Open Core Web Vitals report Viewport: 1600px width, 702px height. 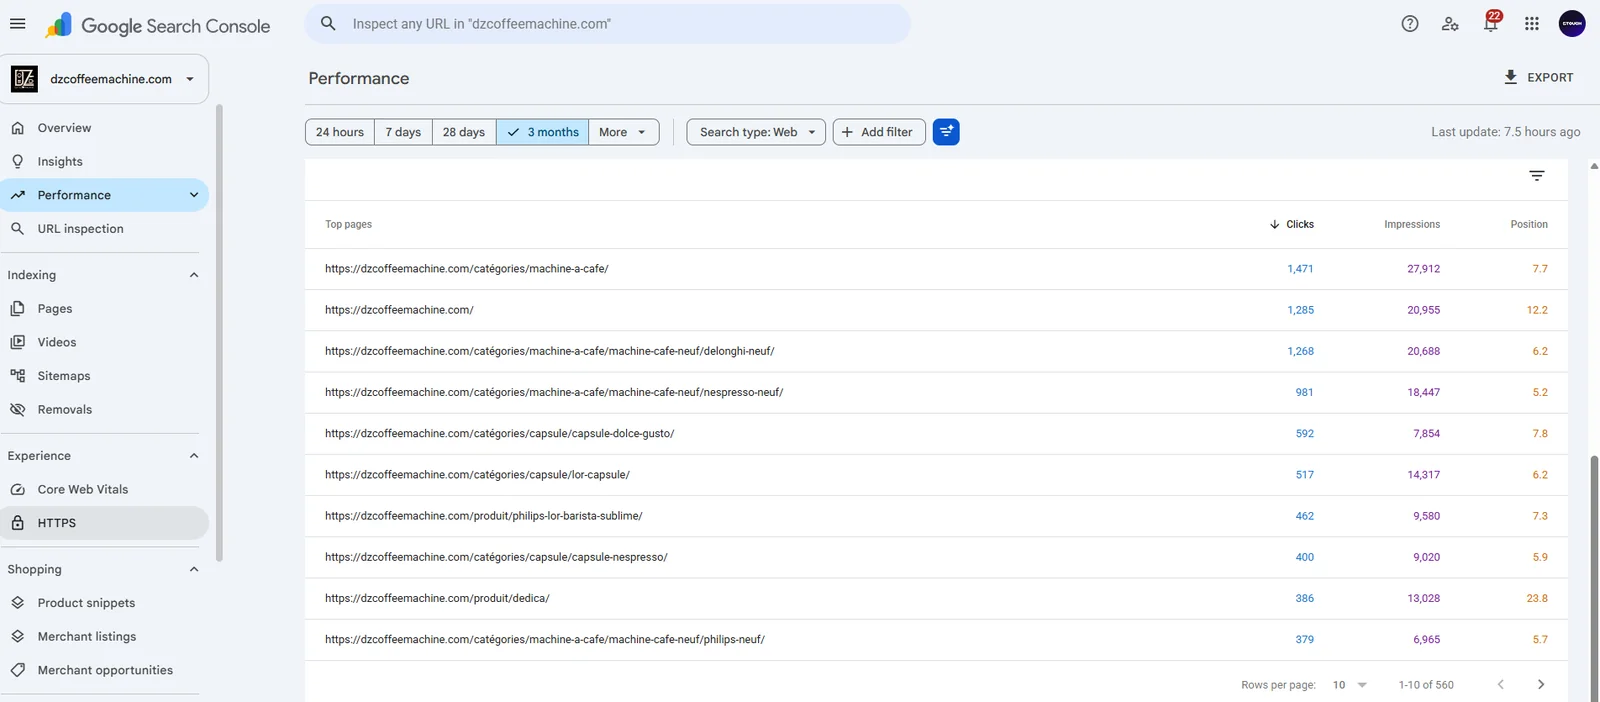(104, 489)
